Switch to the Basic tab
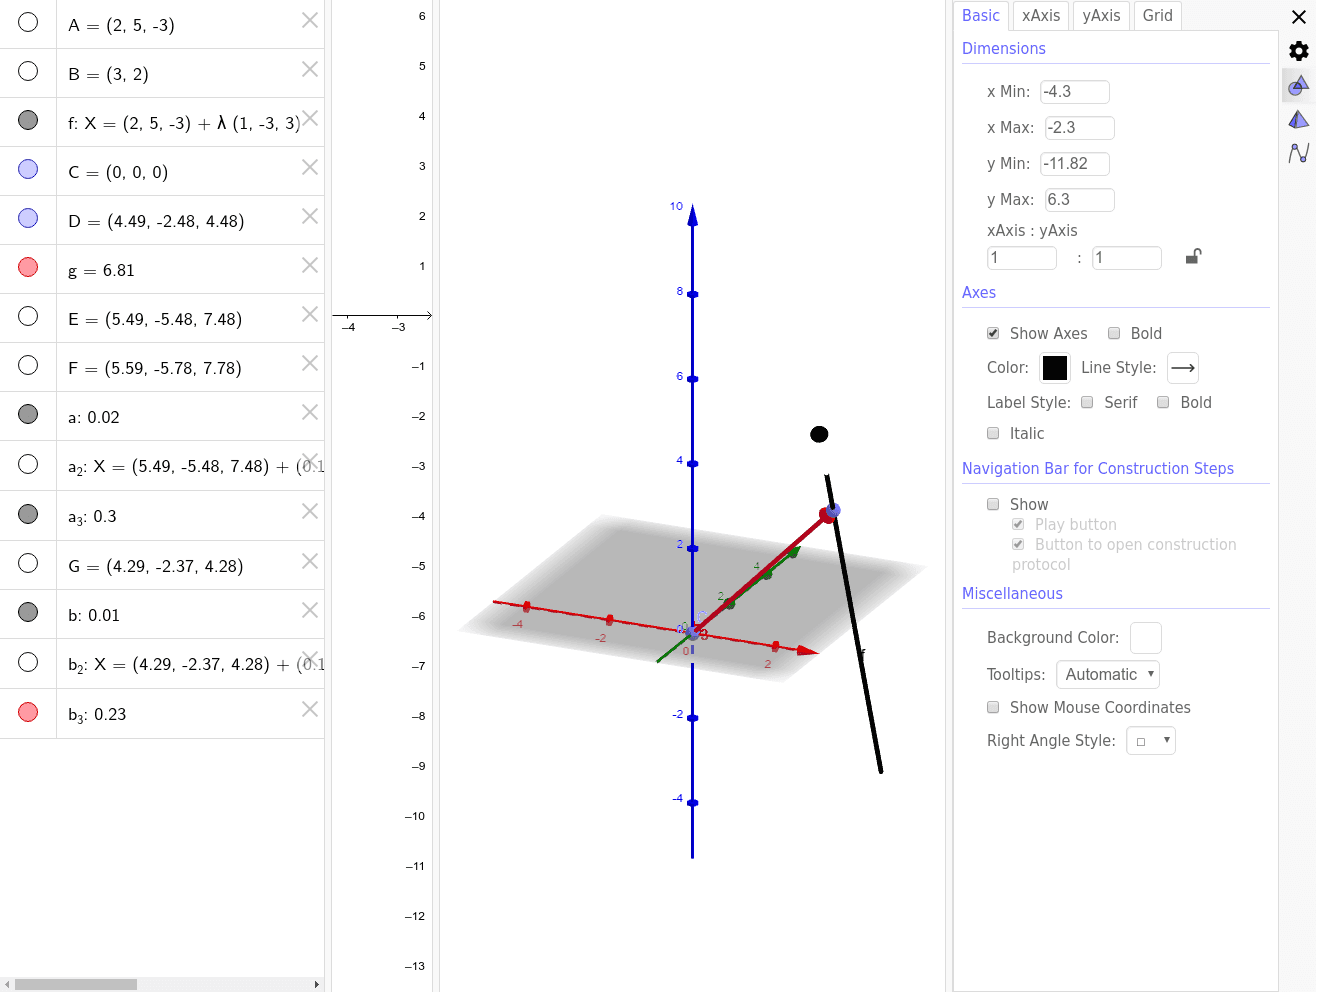 [981, 15]
